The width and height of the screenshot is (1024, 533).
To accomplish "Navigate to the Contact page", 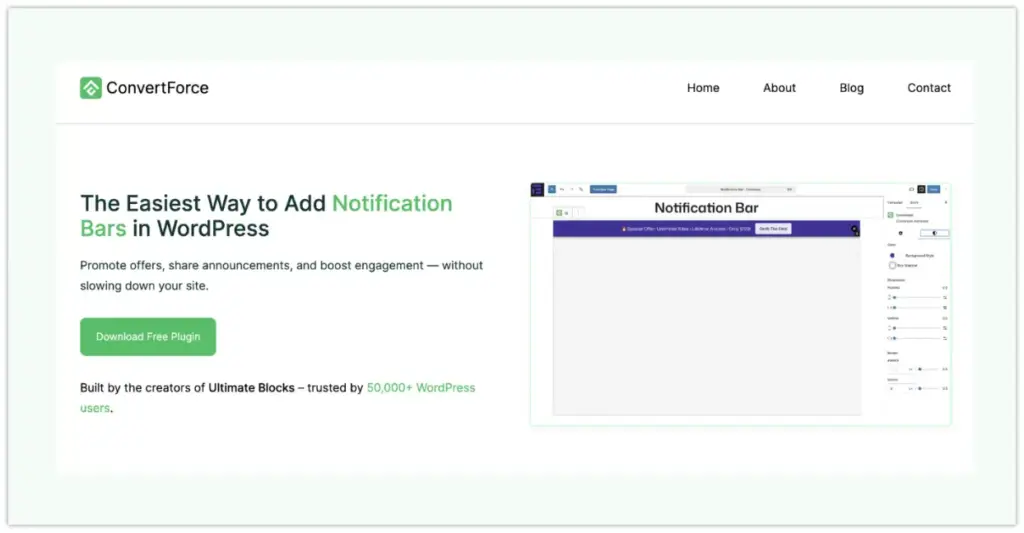I will pos(929,88).
